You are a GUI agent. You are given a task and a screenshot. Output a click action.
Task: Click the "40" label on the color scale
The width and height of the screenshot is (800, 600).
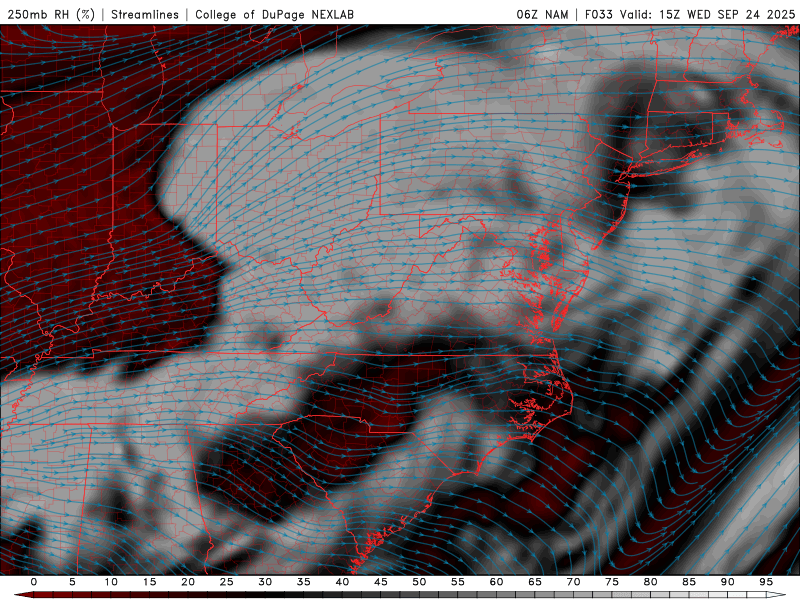[x=342, y=582]
